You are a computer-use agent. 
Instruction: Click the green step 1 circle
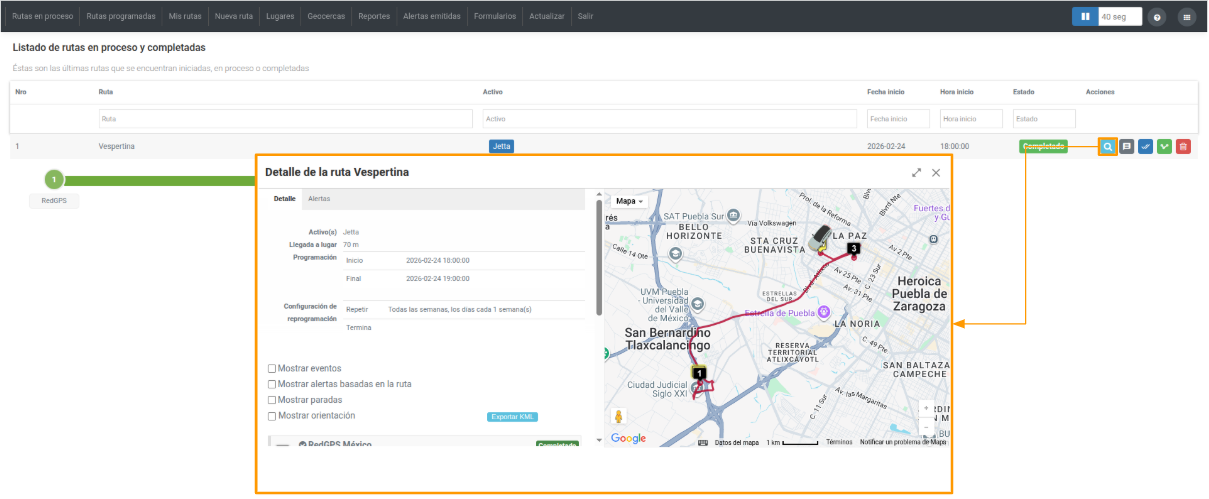(x=54, y=180)
